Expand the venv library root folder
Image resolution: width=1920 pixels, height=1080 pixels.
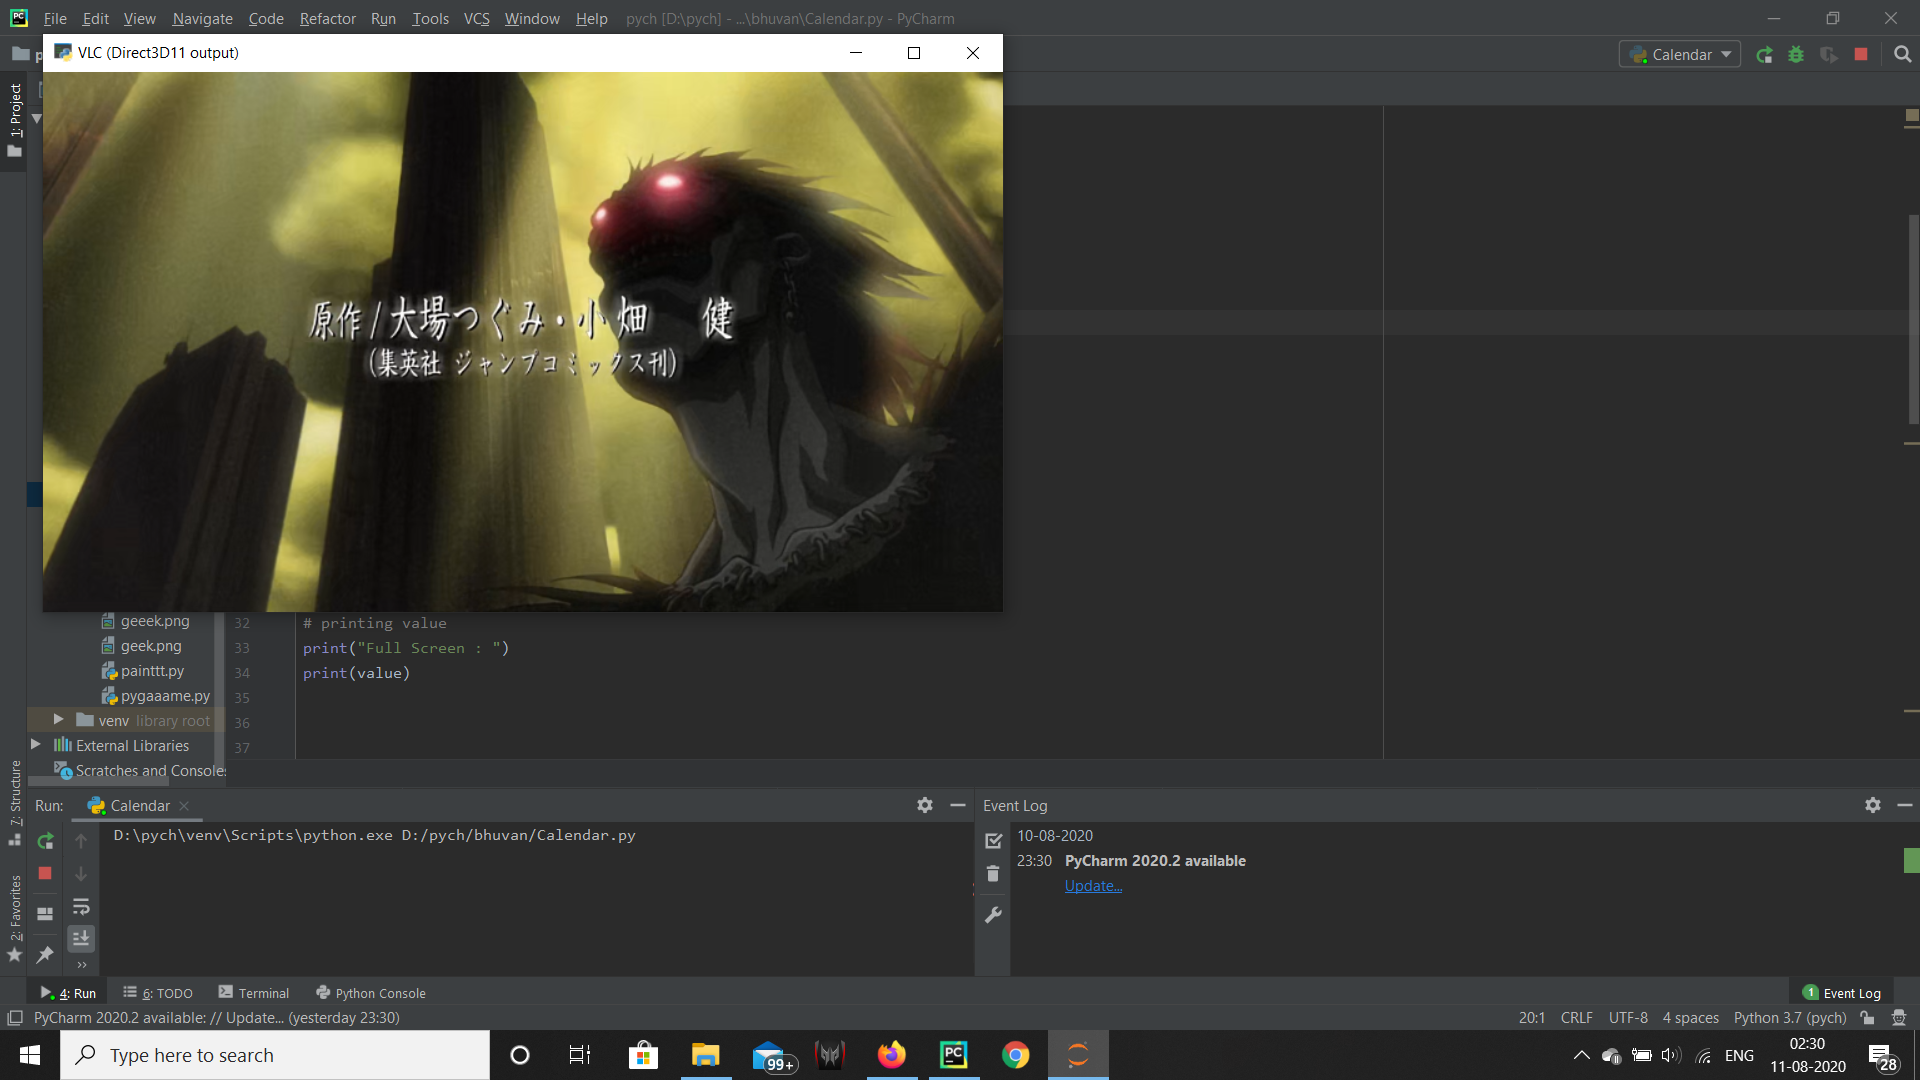coord(58,720)
